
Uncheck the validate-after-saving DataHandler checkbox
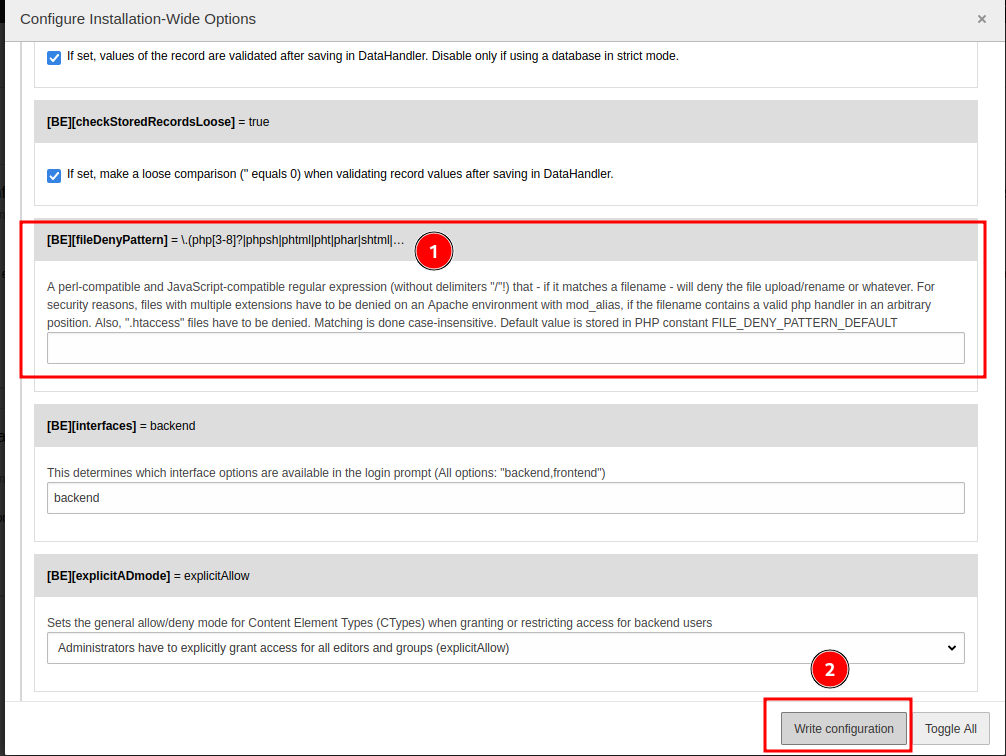coord(54,58)
